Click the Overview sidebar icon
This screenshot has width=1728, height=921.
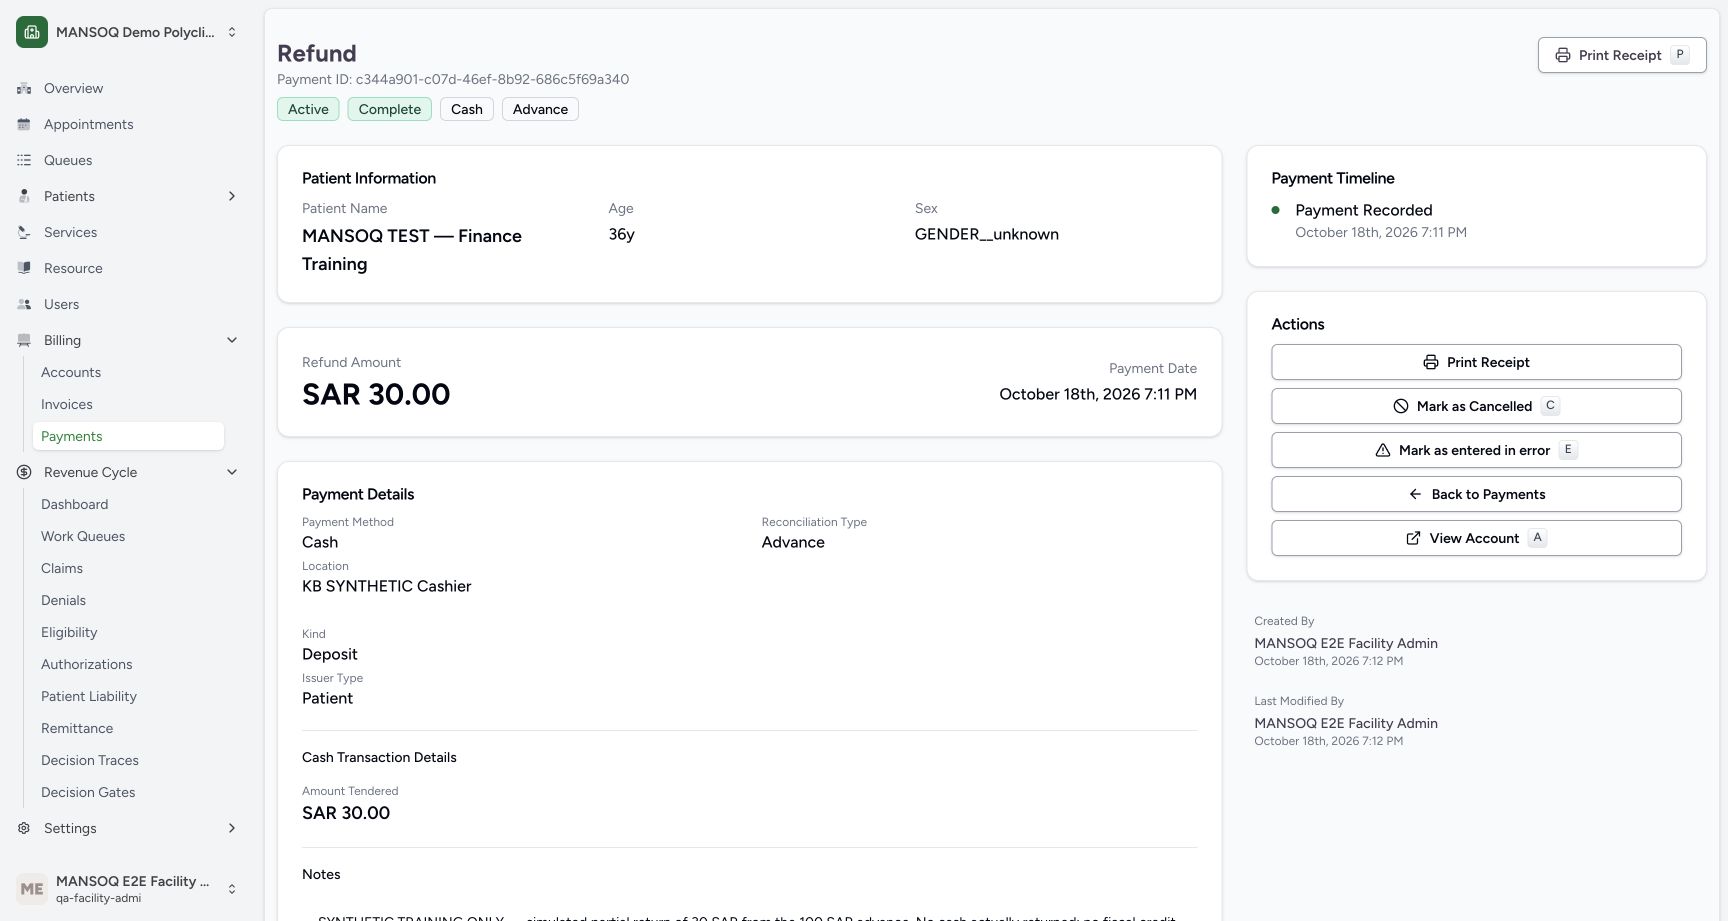pos(24,88)
